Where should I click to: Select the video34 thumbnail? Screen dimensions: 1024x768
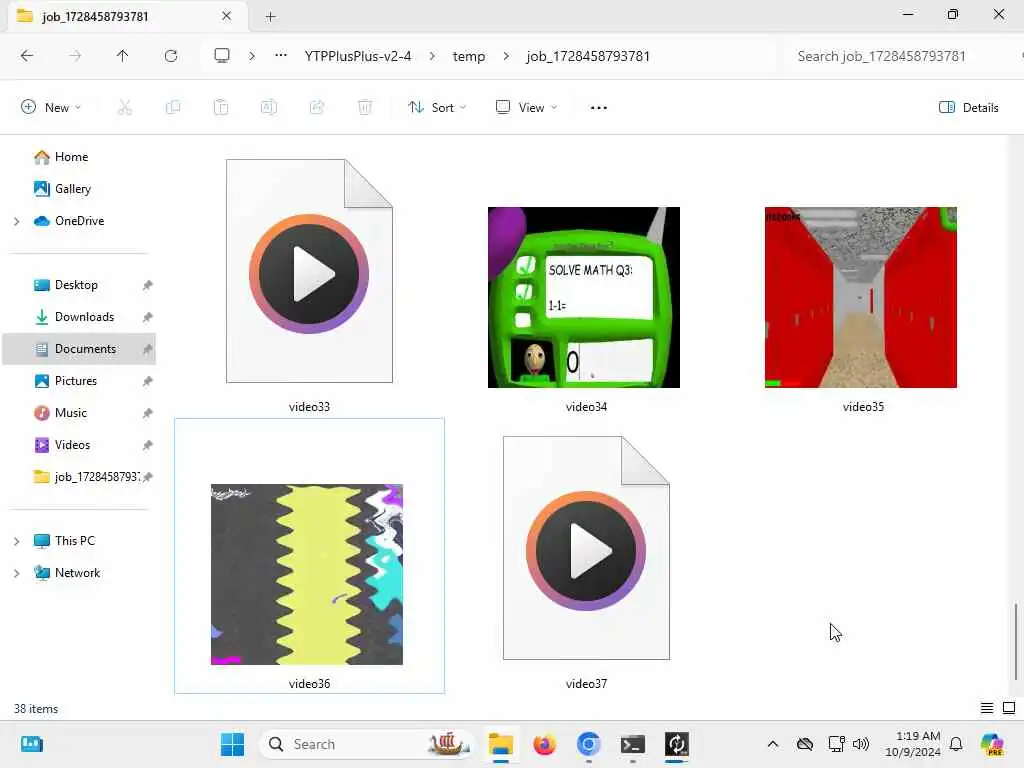(x=584, y=297)
